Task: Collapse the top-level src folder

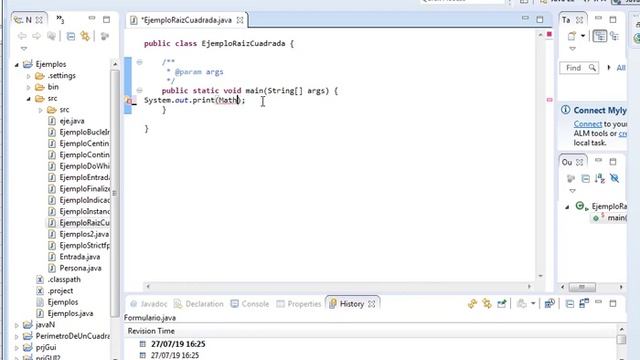Action: pyautogui.click(x=29, y=99)
